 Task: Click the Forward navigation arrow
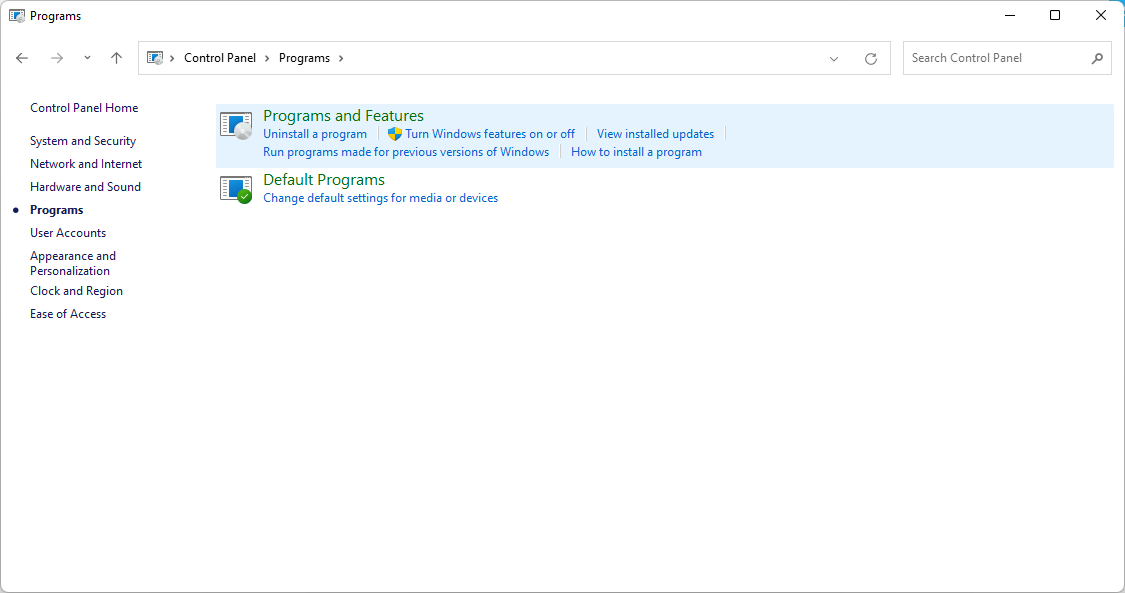click(57, 58)
